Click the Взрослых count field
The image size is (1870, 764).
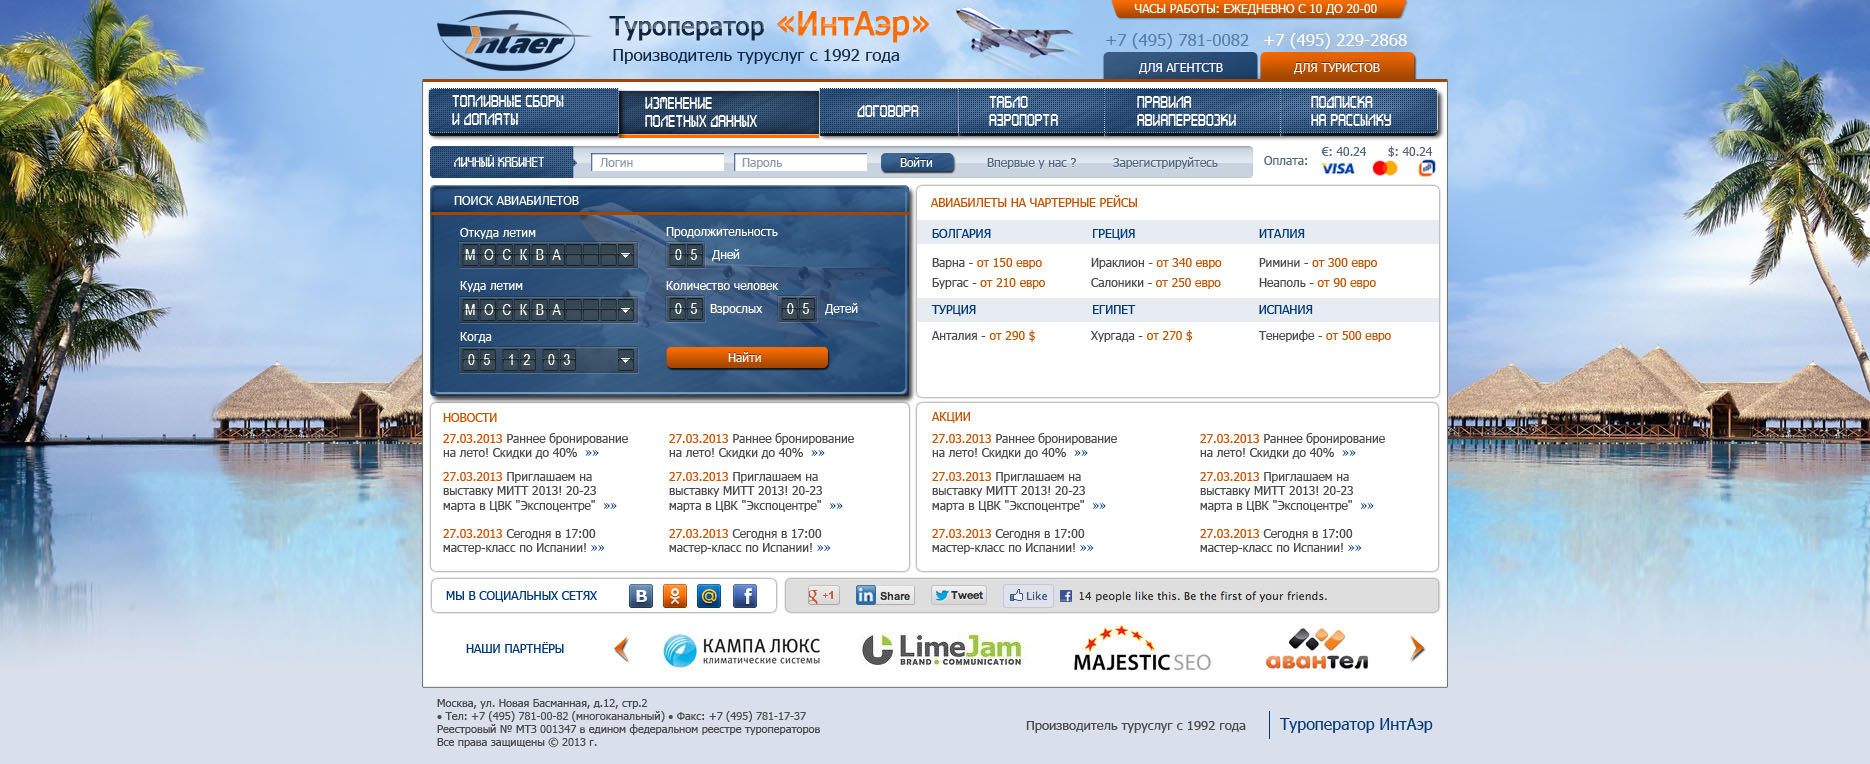pyautogui.click(x=686, y=309)
